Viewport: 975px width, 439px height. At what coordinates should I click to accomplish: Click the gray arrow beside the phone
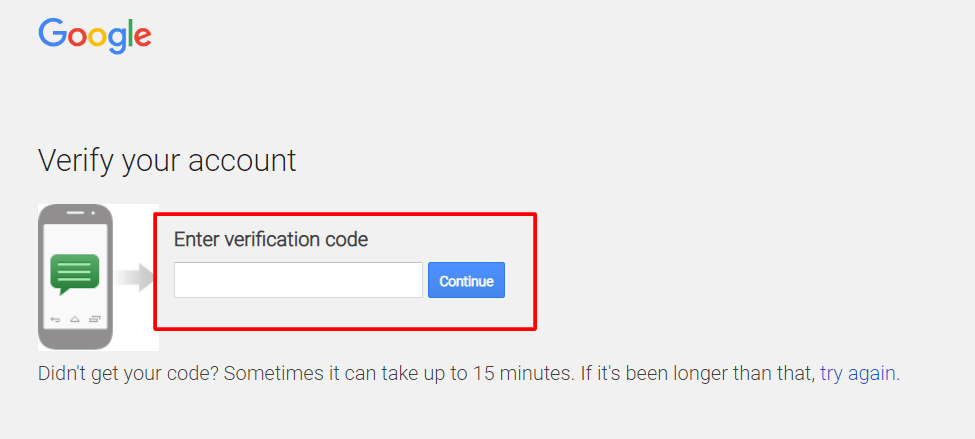coord(130,278)
